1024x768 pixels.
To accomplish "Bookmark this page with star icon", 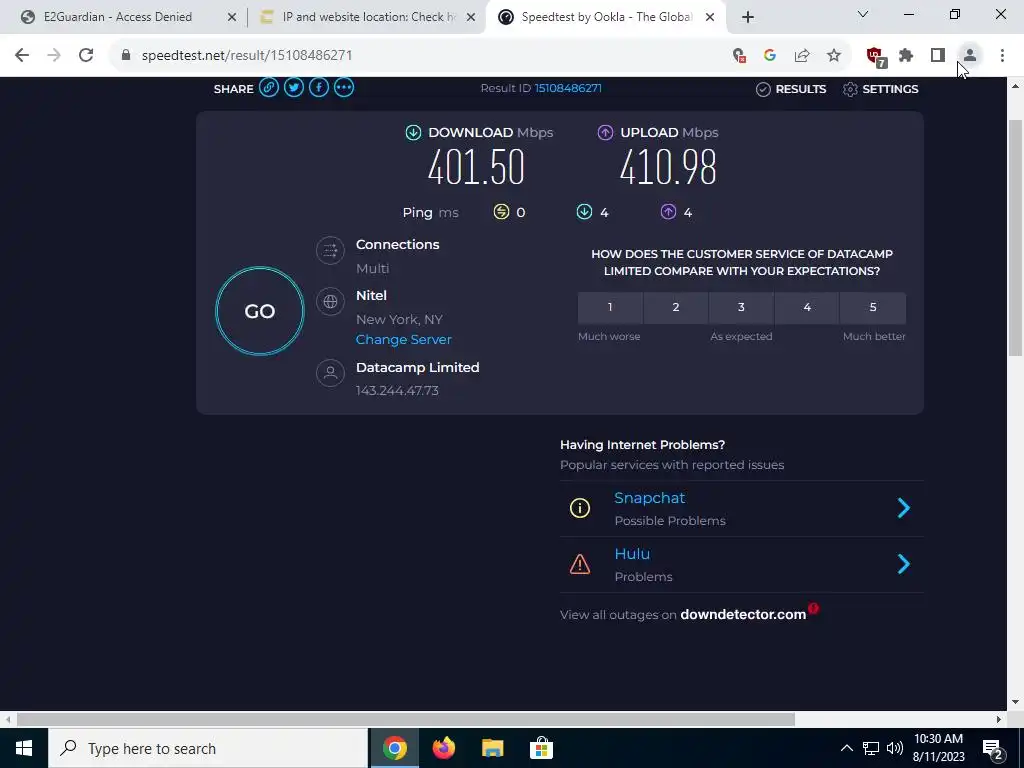I will point(834,56).
